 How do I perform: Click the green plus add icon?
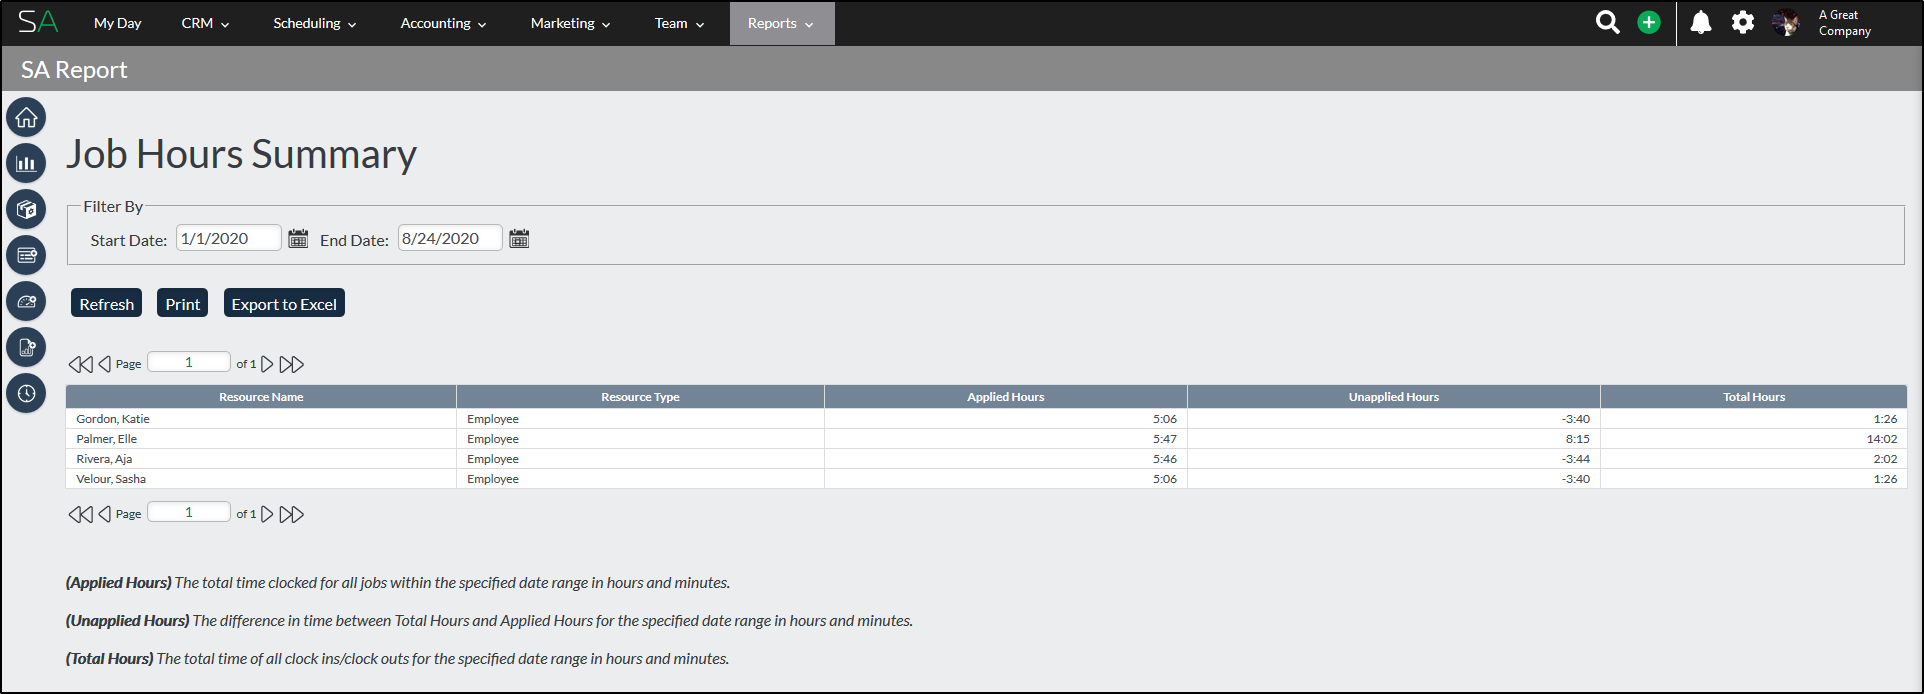[1649, 22]
